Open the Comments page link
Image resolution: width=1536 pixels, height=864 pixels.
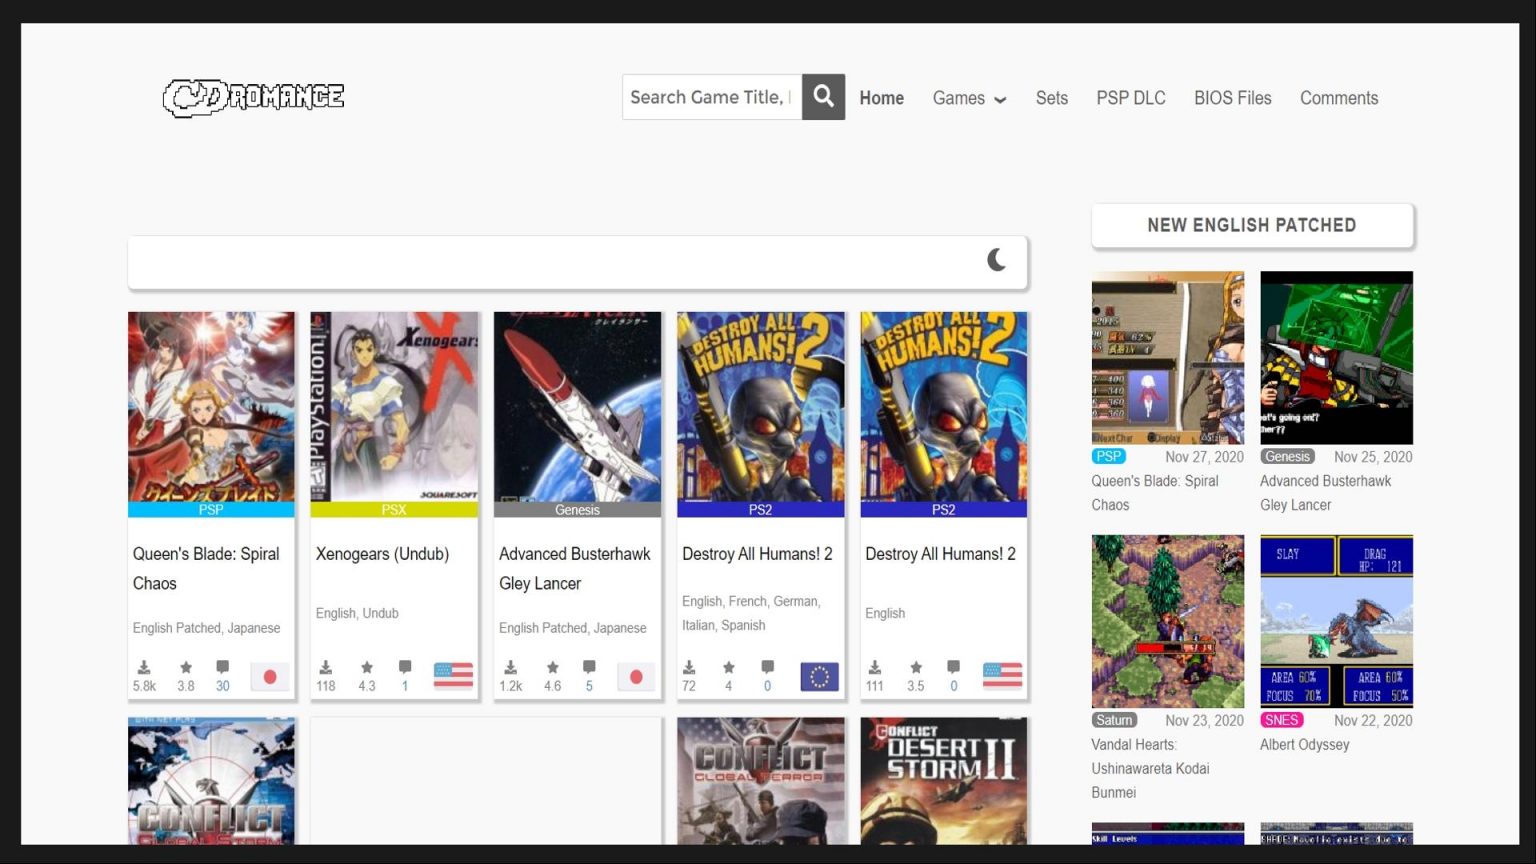click(x=1338, y=98)
